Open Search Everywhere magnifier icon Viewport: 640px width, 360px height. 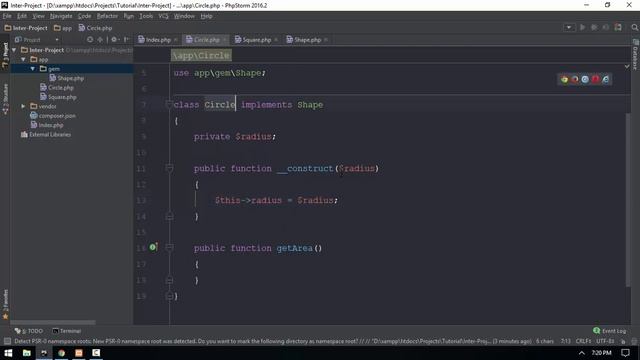point(634,27)
